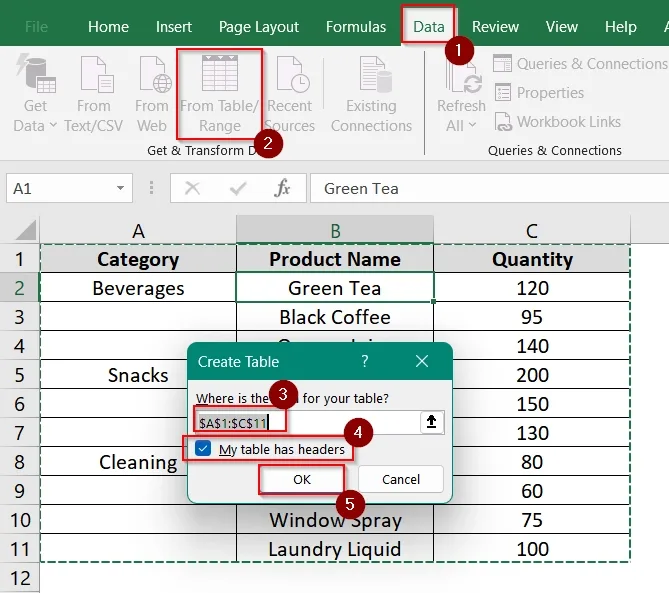
Task: Click the formula bar showing Green Tea
Action: [489, 188]
